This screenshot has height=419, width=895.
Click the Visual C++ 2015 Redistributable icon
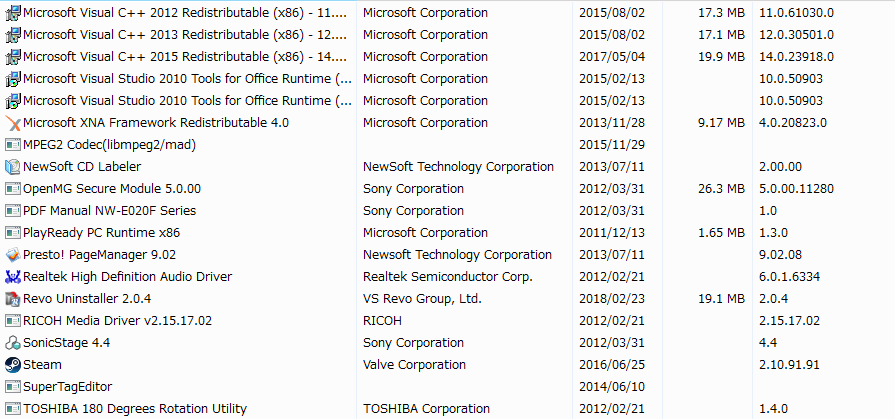click(x=13, y=57)
